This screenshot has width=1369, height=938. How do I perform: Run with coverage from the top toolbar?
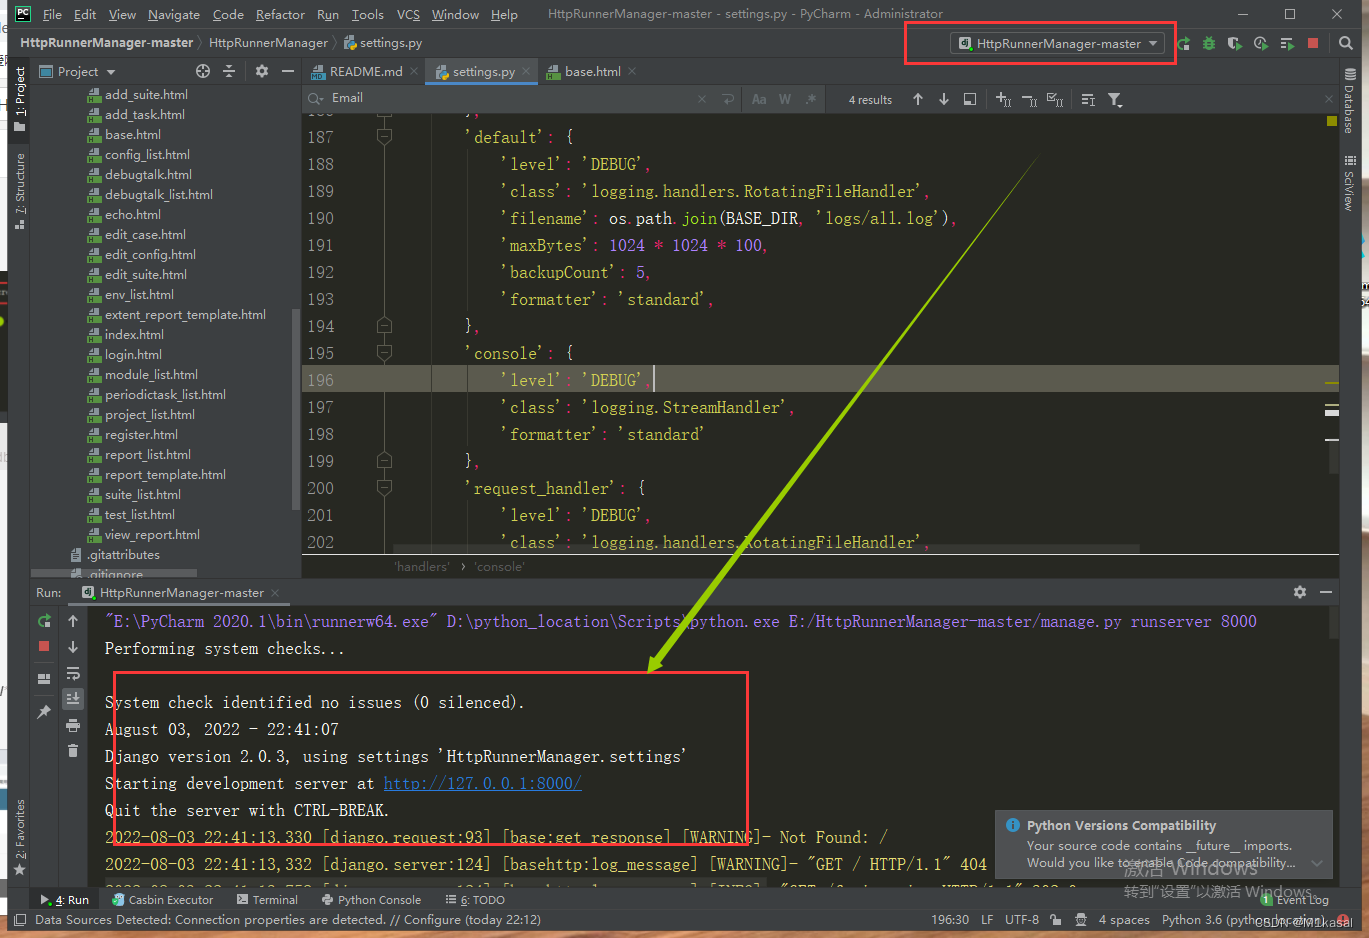tap(1235, 44)
